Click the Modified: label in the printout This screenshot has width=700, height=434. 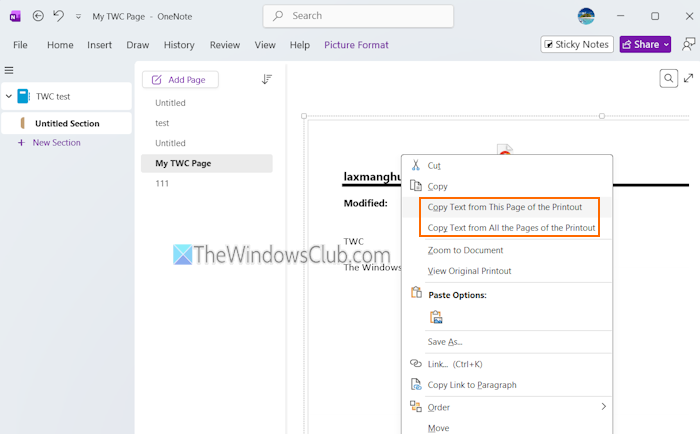pos(366,203)
